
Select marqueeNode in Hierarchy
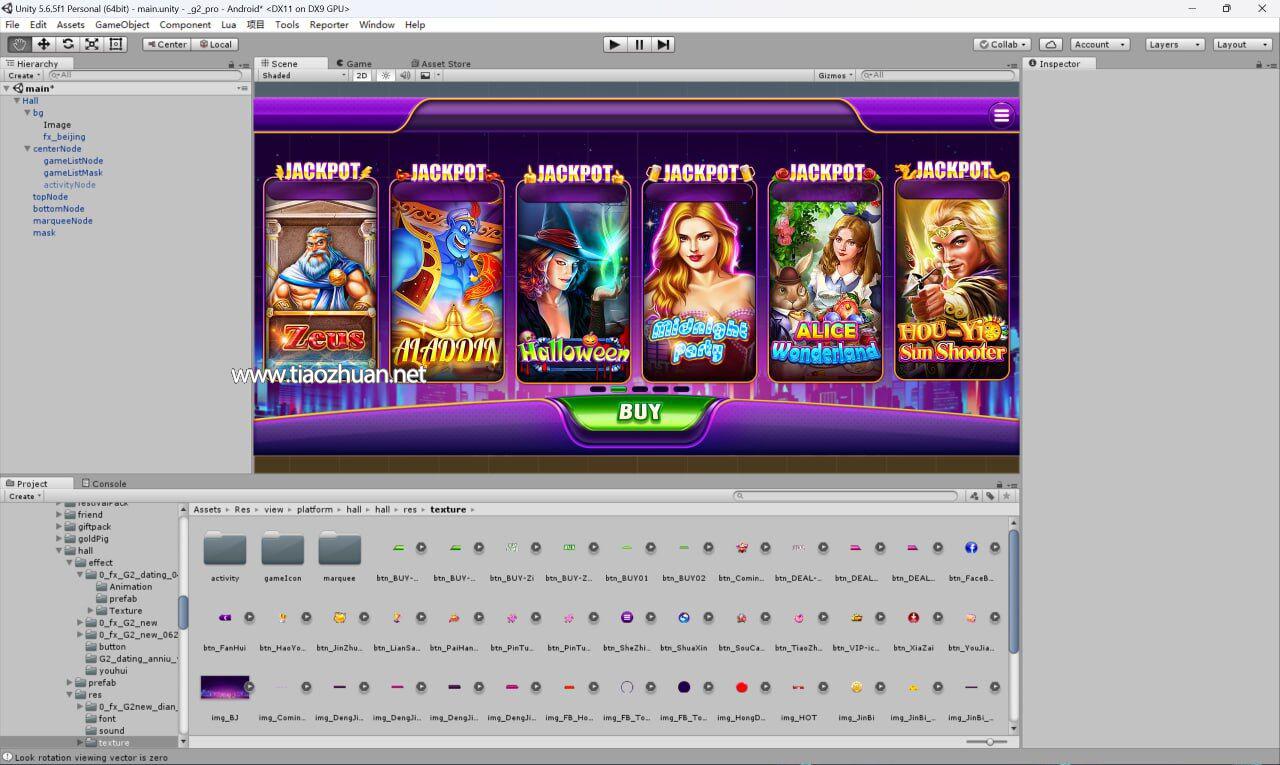[x=63, y=221]
